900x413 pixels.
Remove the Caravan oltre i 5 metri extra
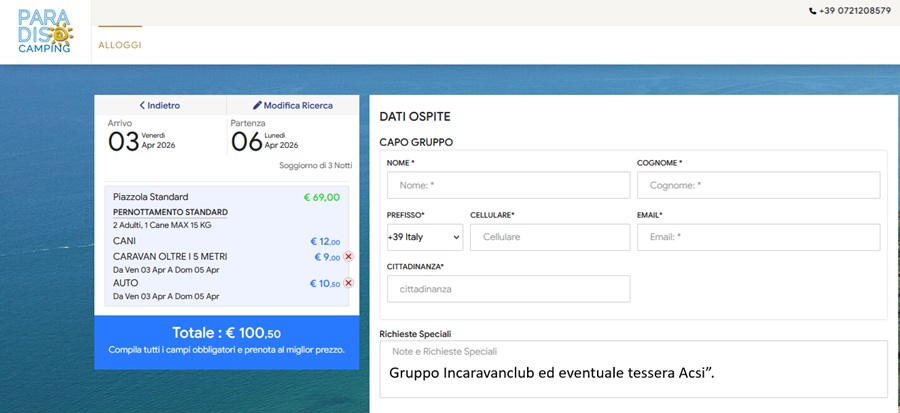(348, 257)
